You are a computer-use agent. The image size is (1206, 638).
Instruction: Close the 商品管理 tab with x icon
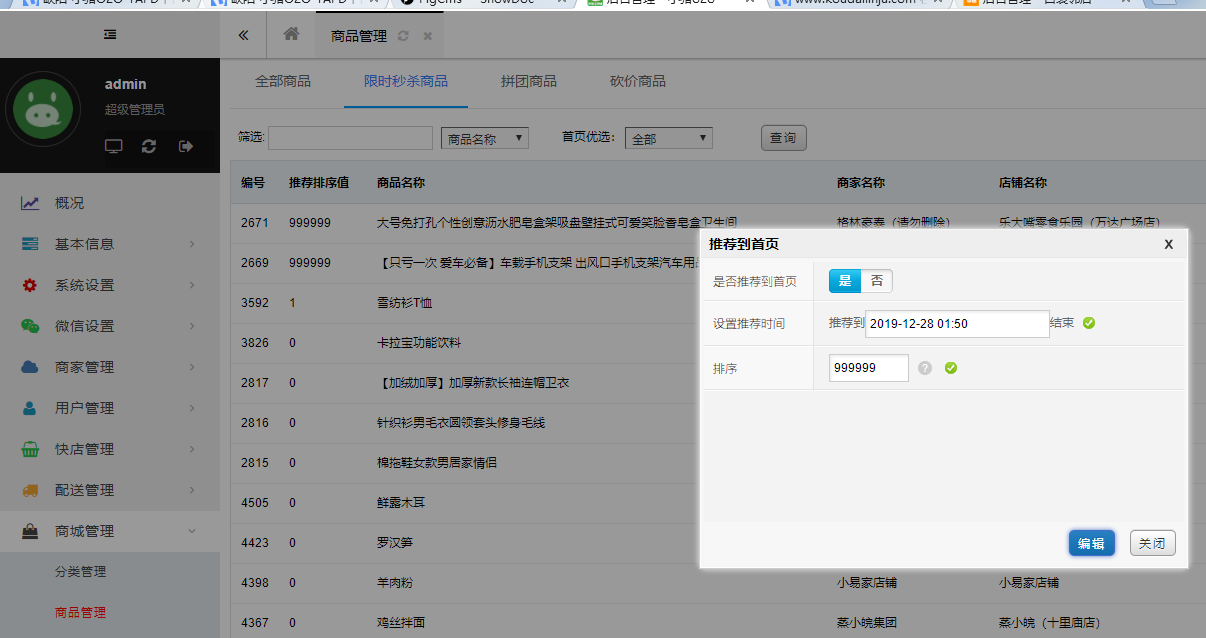point(427,36)
